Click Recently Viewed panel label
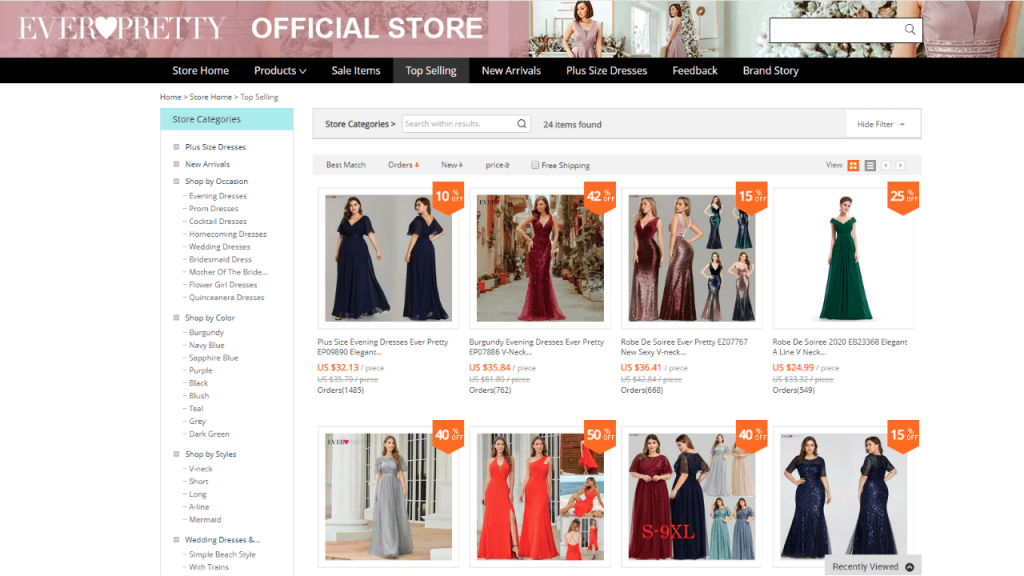This screenshot has width=1024, height=576. point(865,567)
